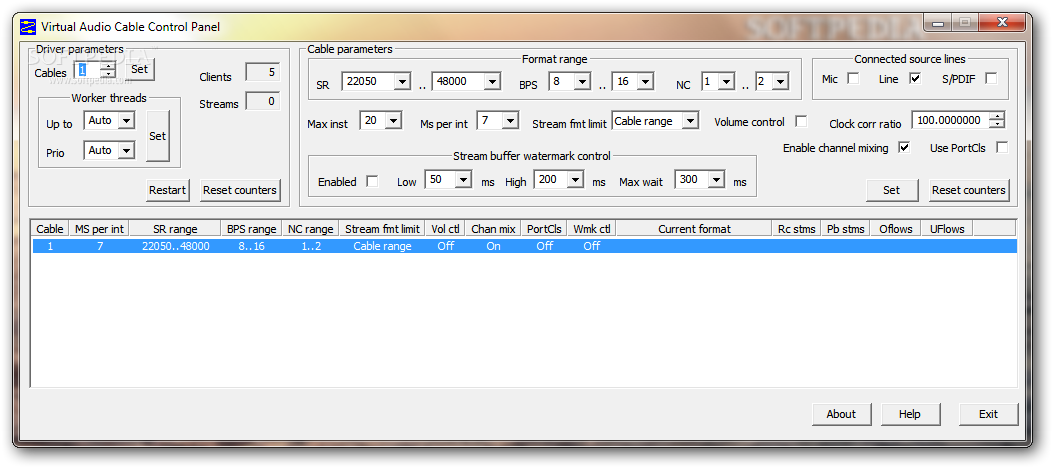Image resolution: width=1053 pixels, height=468 pixels.
Task: Click the Chan mix On cell
Action: (x=494, y=246)
